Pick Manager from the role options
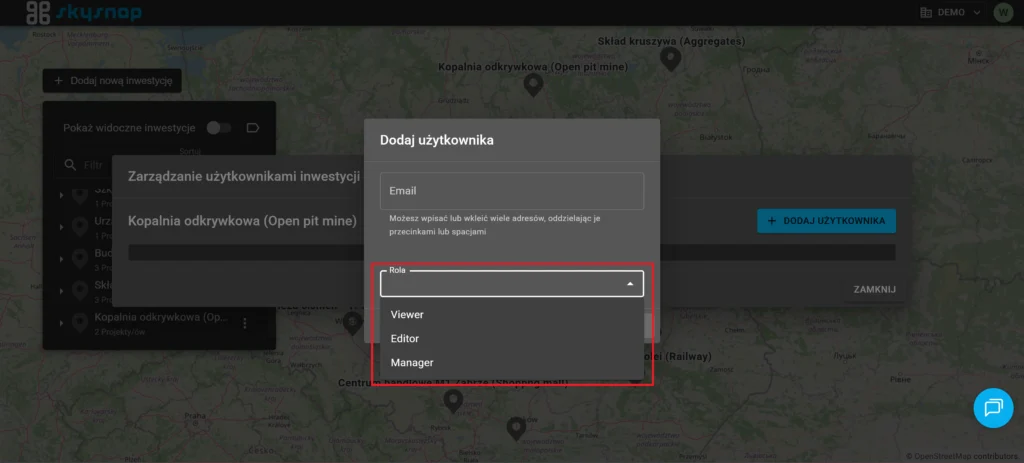Viewport: 1024px width, 463px height. 412,362
